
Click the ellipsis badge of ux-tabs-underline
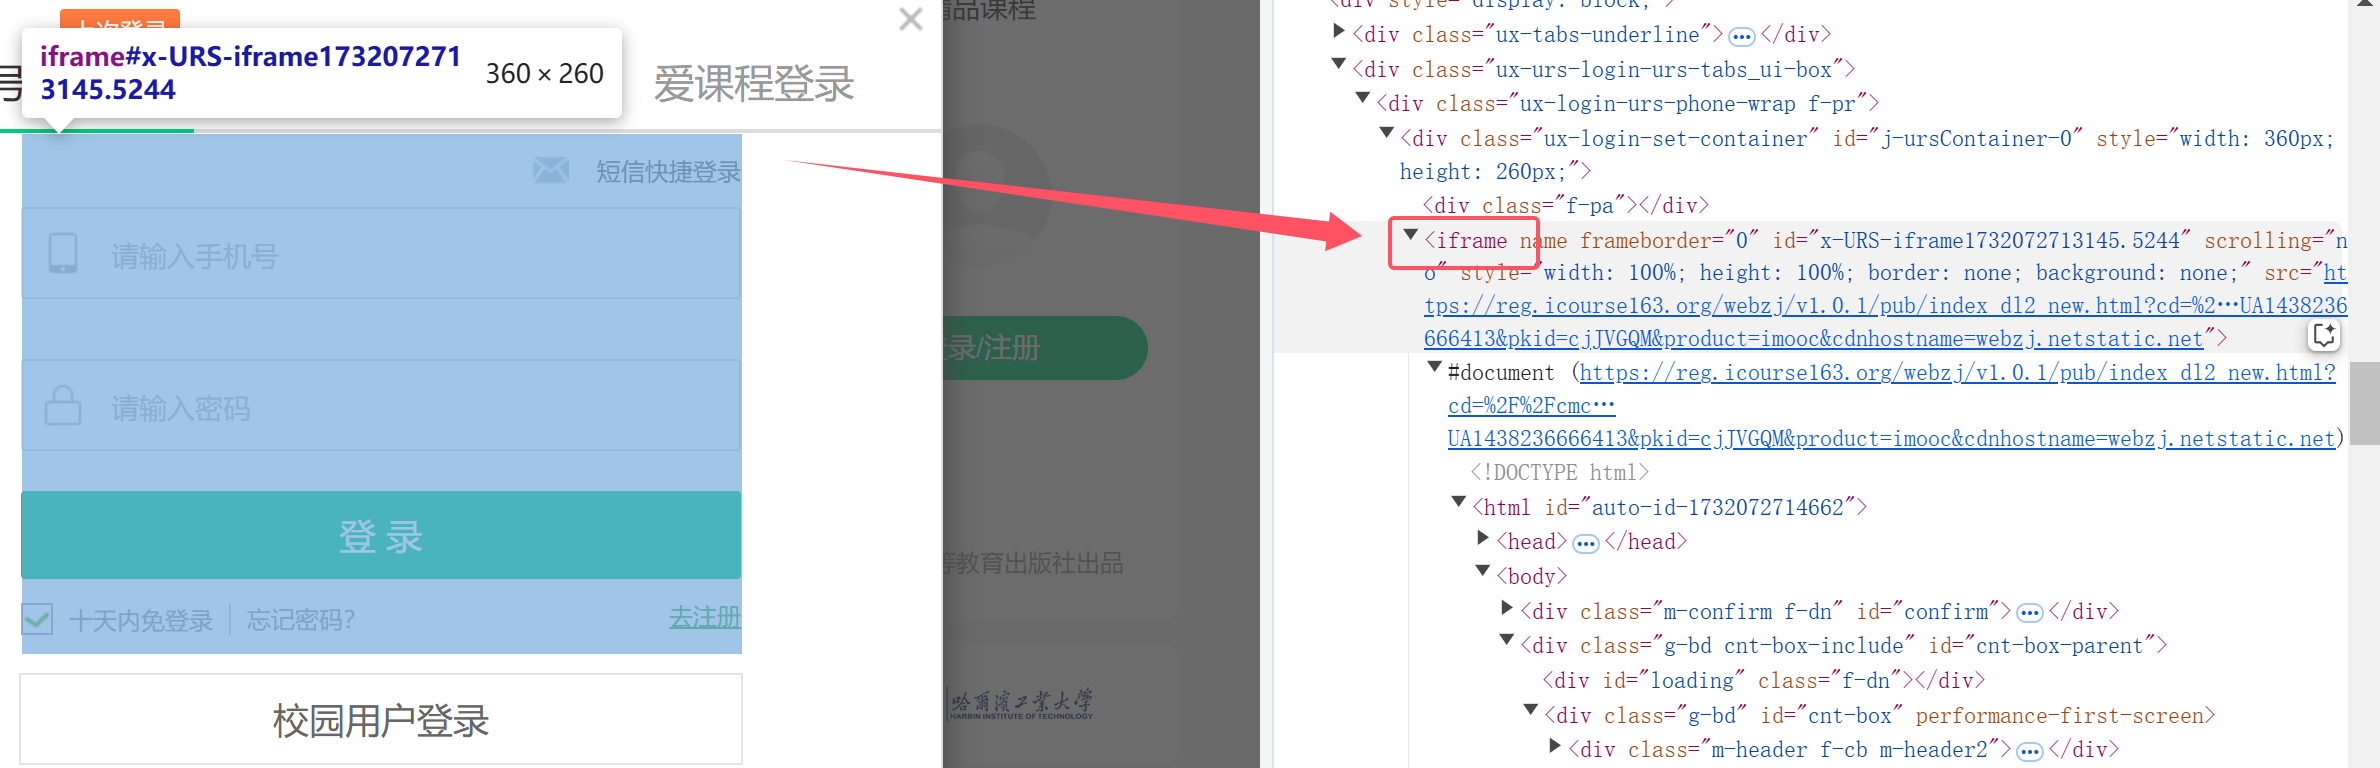[1742, 37]
